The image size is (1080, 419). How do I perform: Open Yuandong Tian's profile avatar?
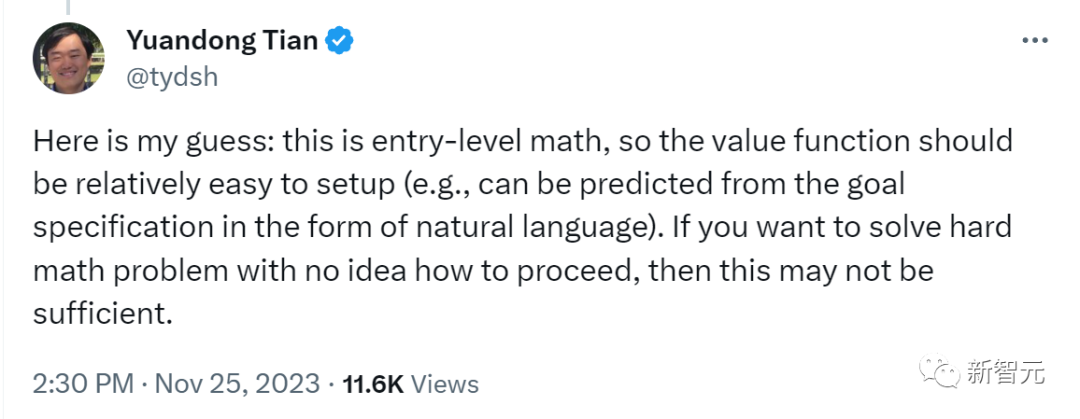[x=69, y=58]
